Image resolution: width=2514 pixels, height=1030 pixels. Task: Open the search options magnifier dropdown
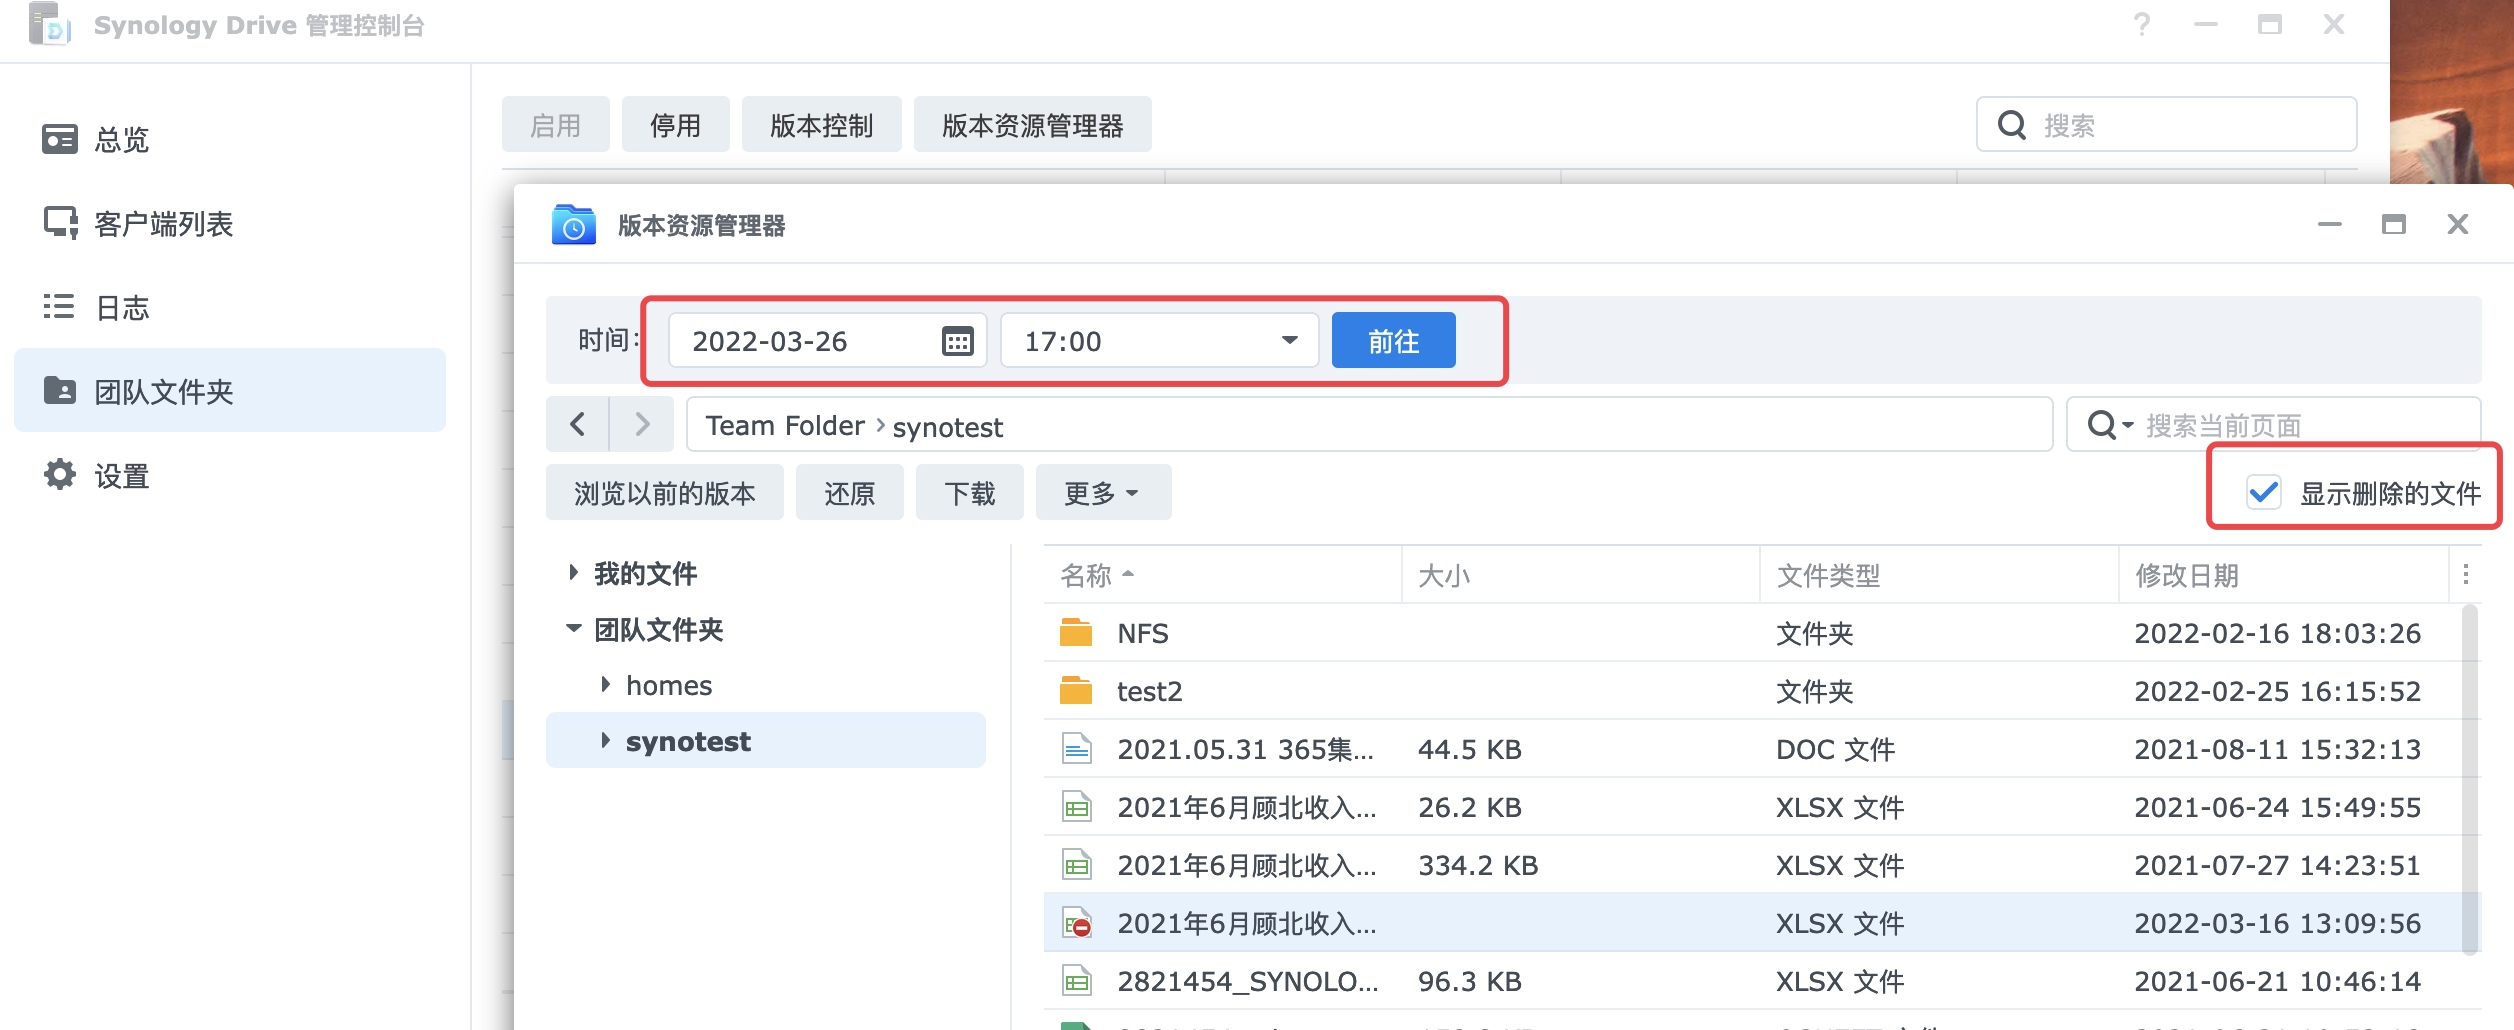pyautogui.click(x=2110, y=425)
